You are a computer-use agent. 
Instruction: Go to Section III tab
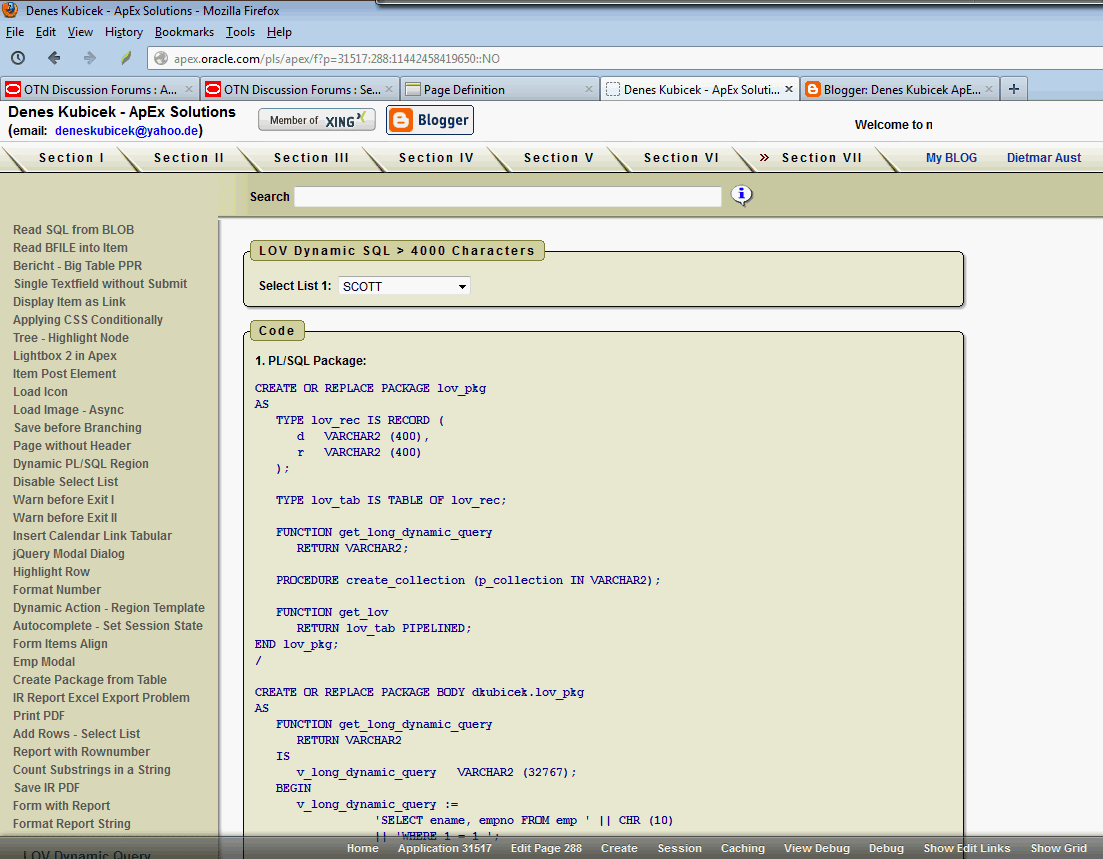point(311,158)
